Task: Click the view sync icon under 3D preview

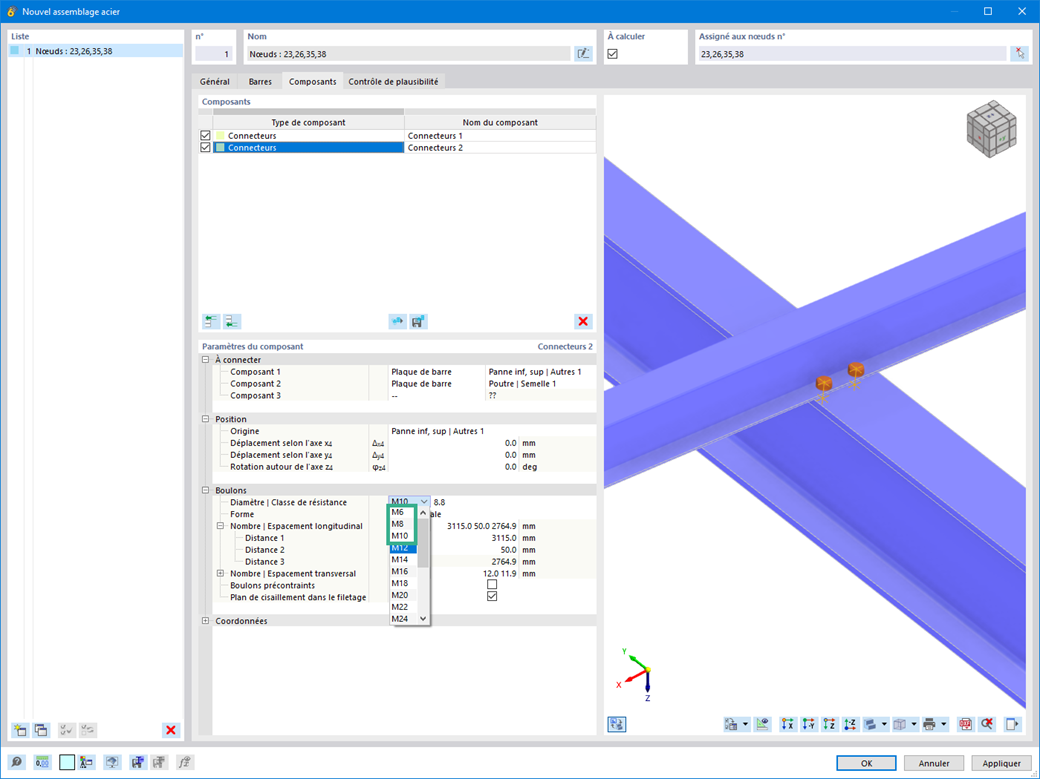Action: 617,724
